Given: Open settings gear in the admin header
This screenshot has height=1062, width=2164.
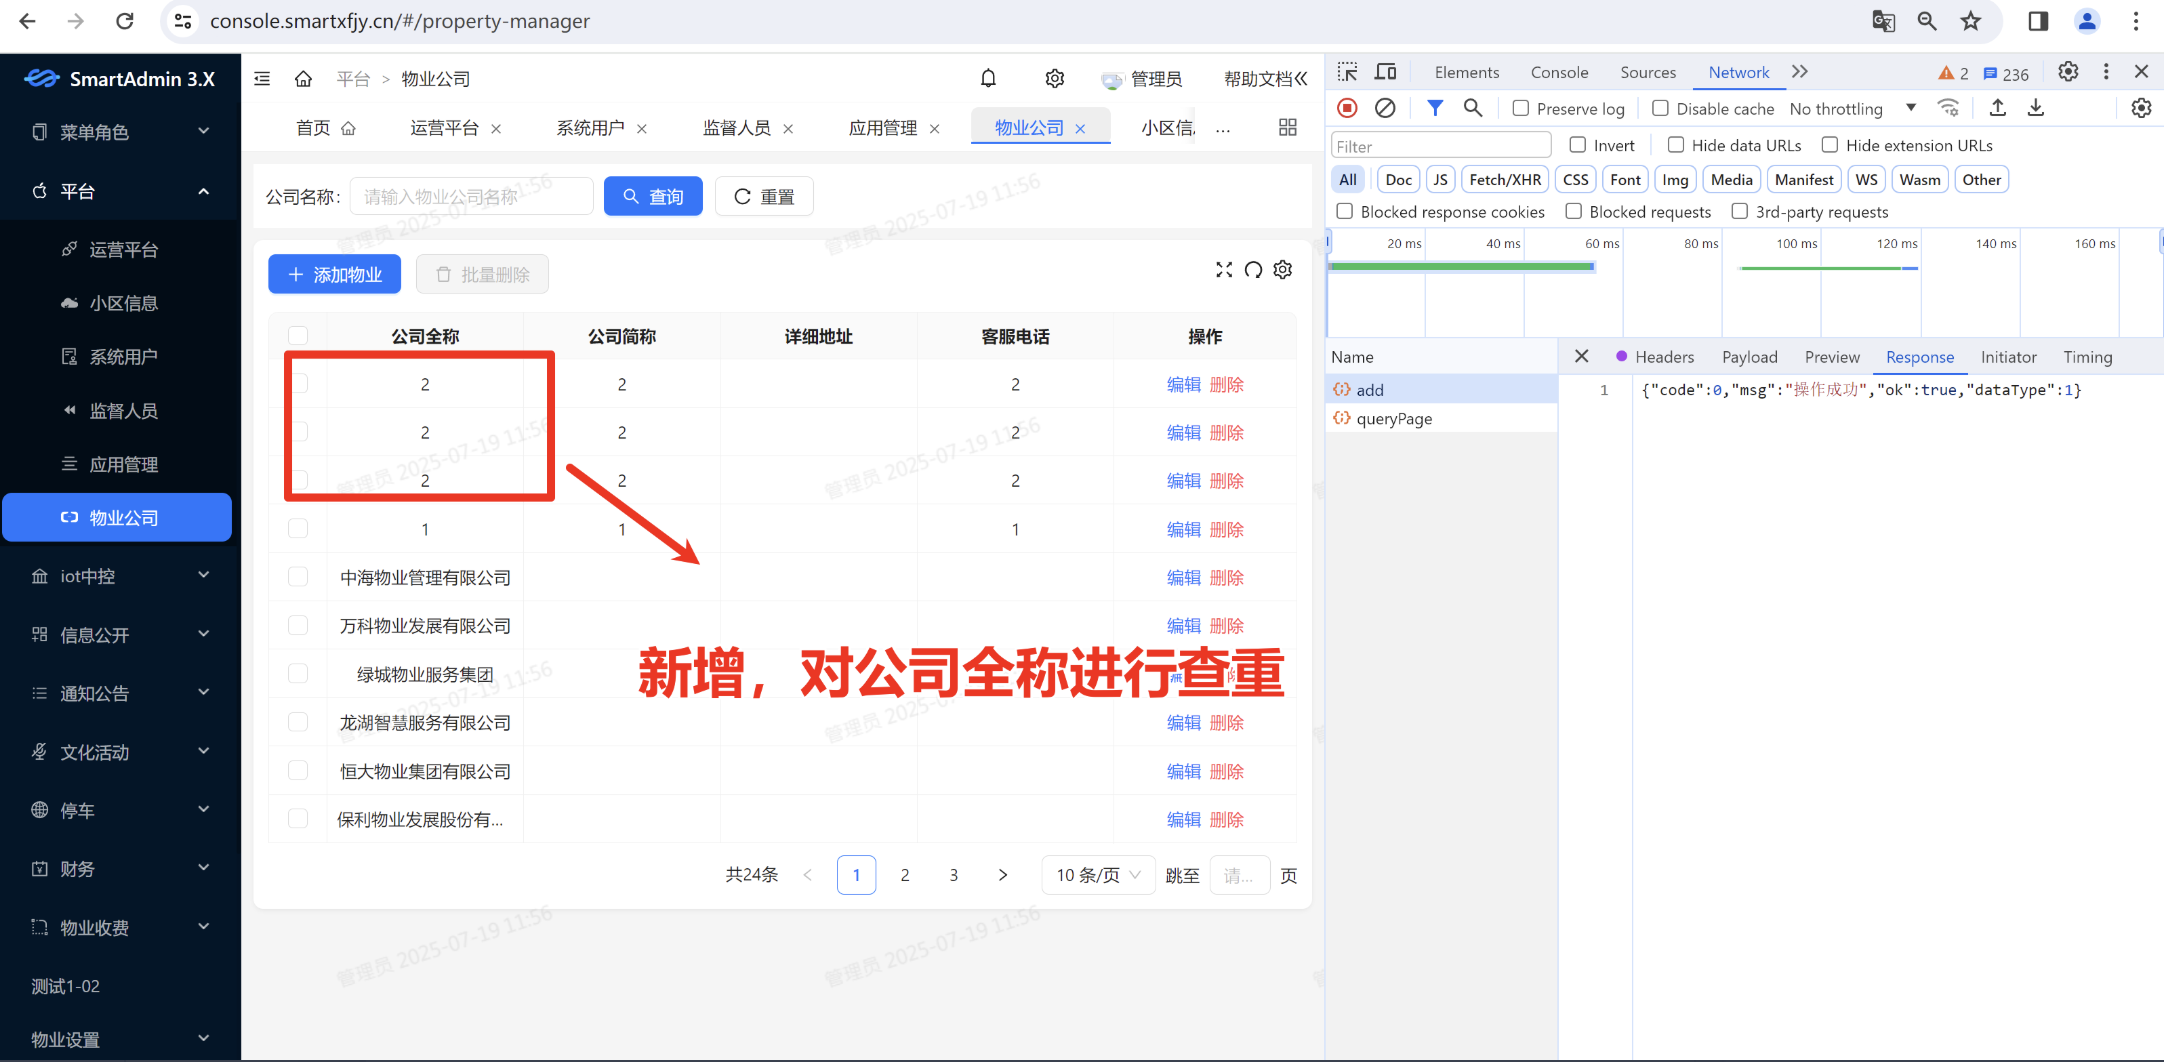Looking at the screenshot, I should point(1054,78).
